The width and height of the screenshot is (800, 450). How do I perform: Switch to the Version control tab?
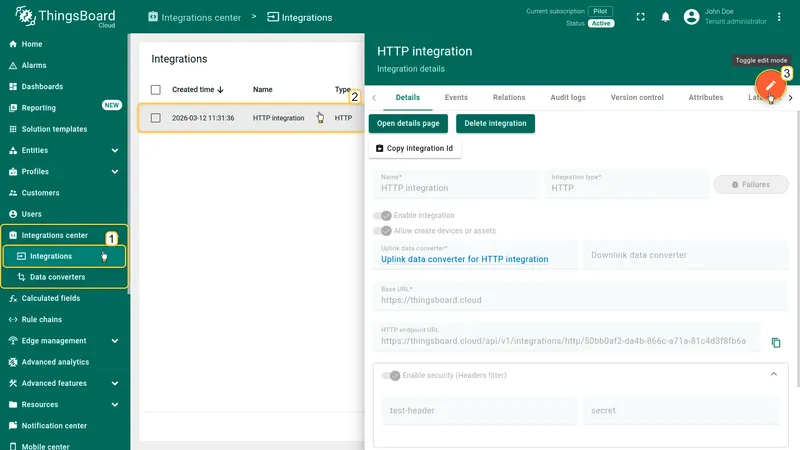637,97
